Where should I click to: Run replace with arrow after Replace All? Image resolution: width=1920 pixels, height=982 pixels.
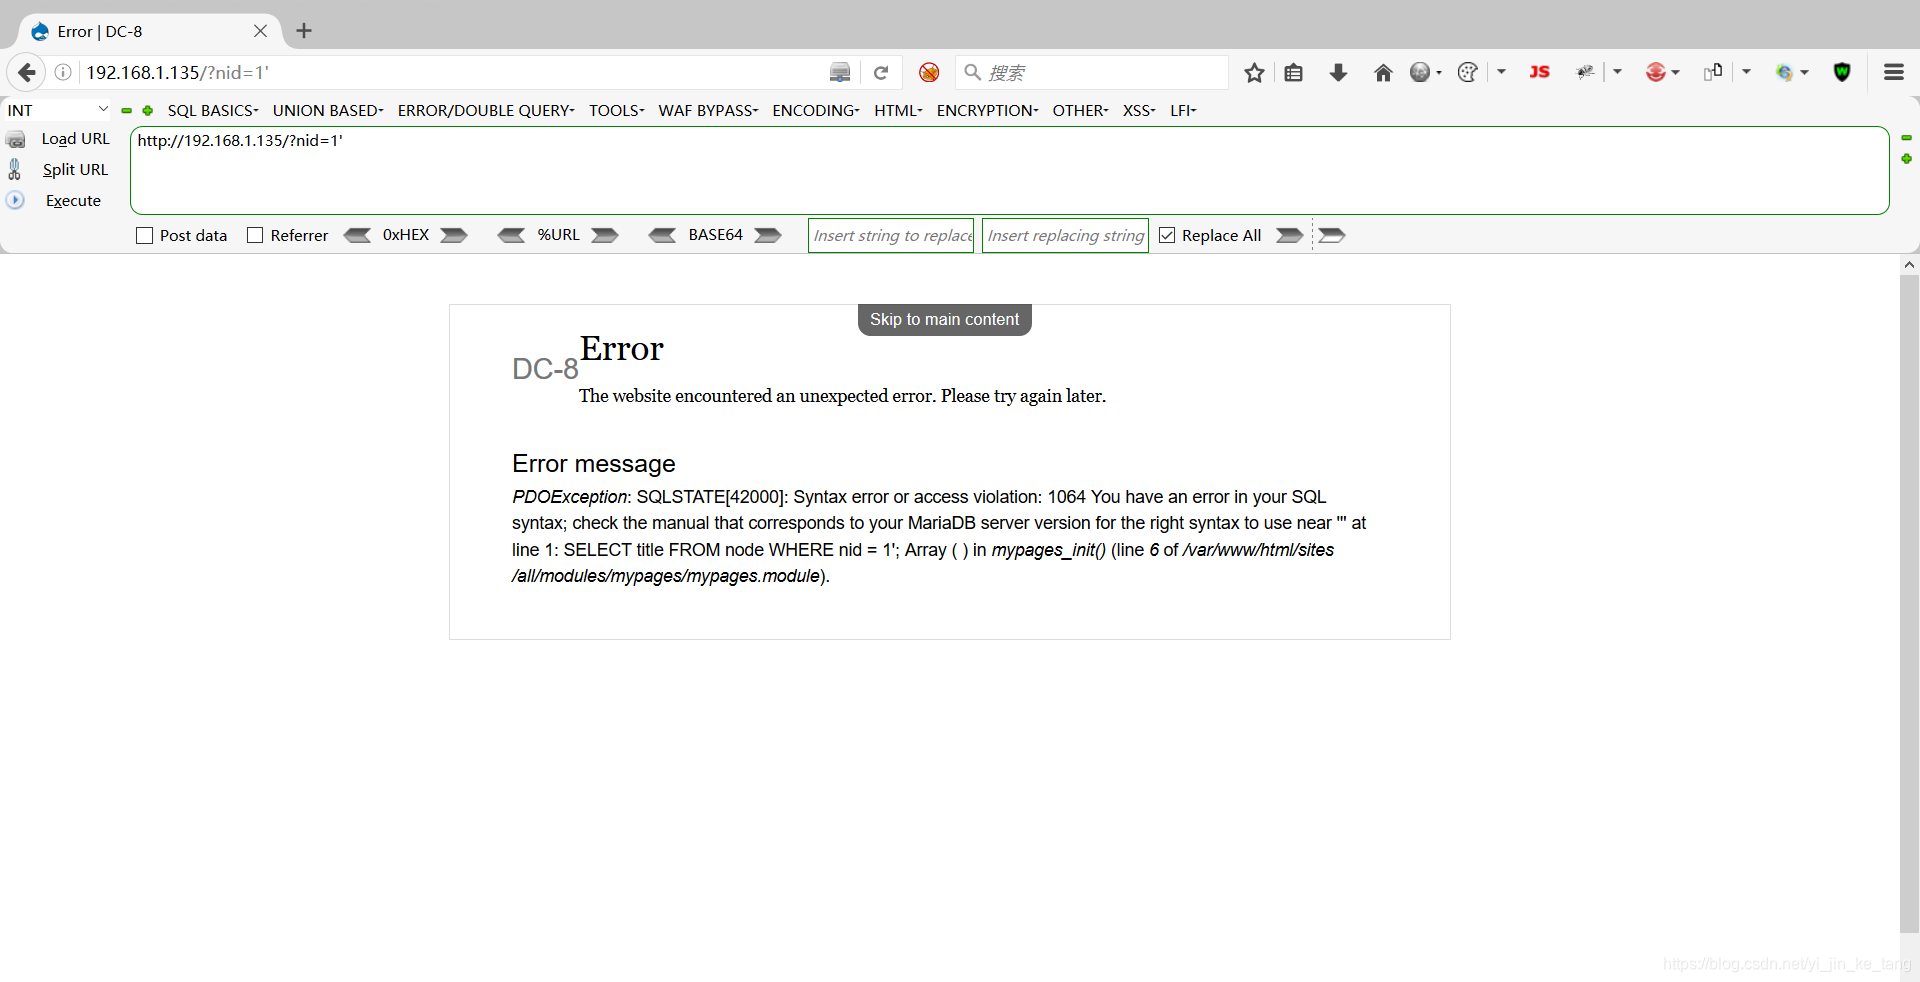click(1290, 235)
